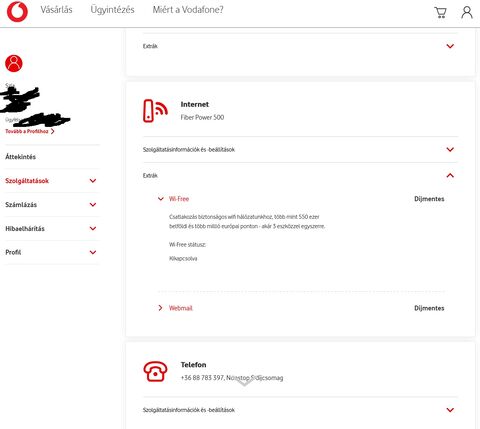The height and width of the screenshot is (429, 480).
Task: Select Számlázás in the sidebar
Action: pyautogui.click(x=21, y=205)
